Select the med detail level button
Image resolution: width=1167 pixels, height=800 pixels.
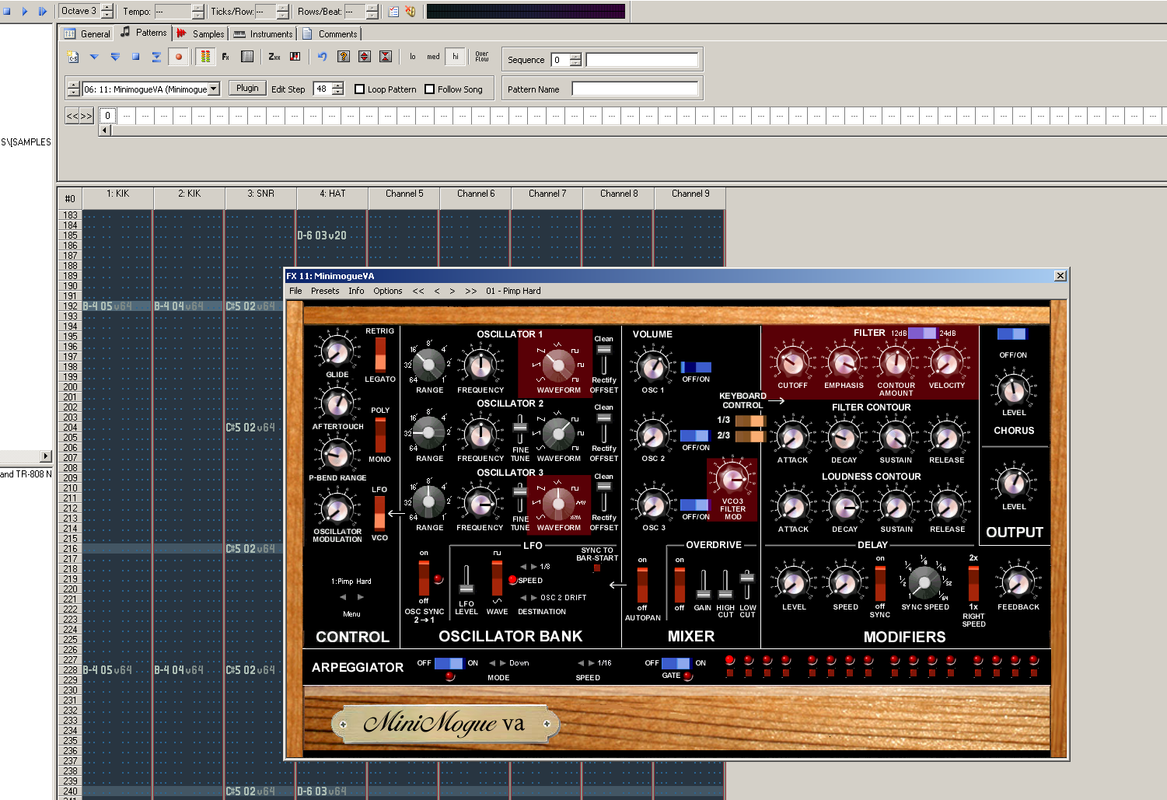tap(433, 57)
